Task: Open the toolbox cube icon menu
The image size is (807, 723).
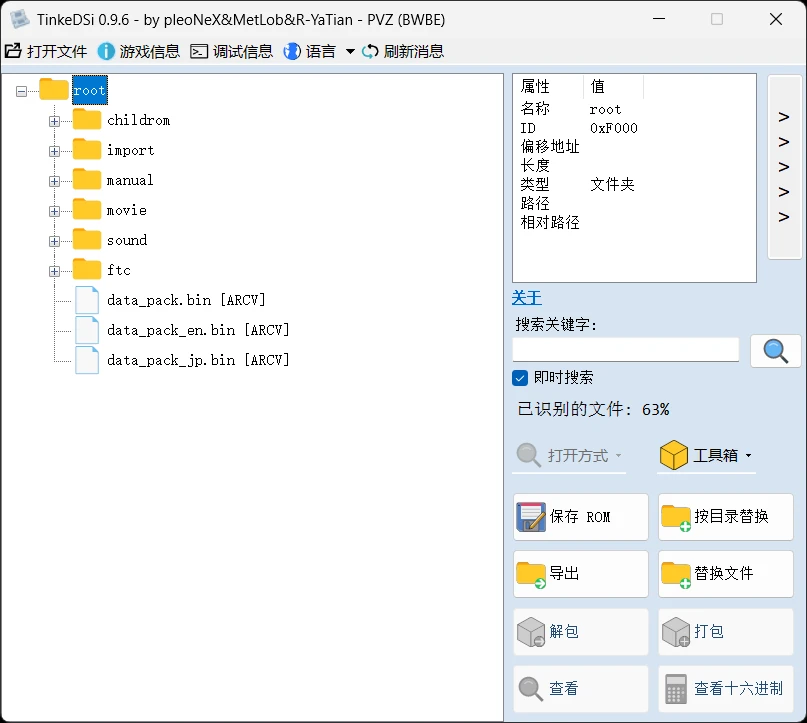Action: 674,456
